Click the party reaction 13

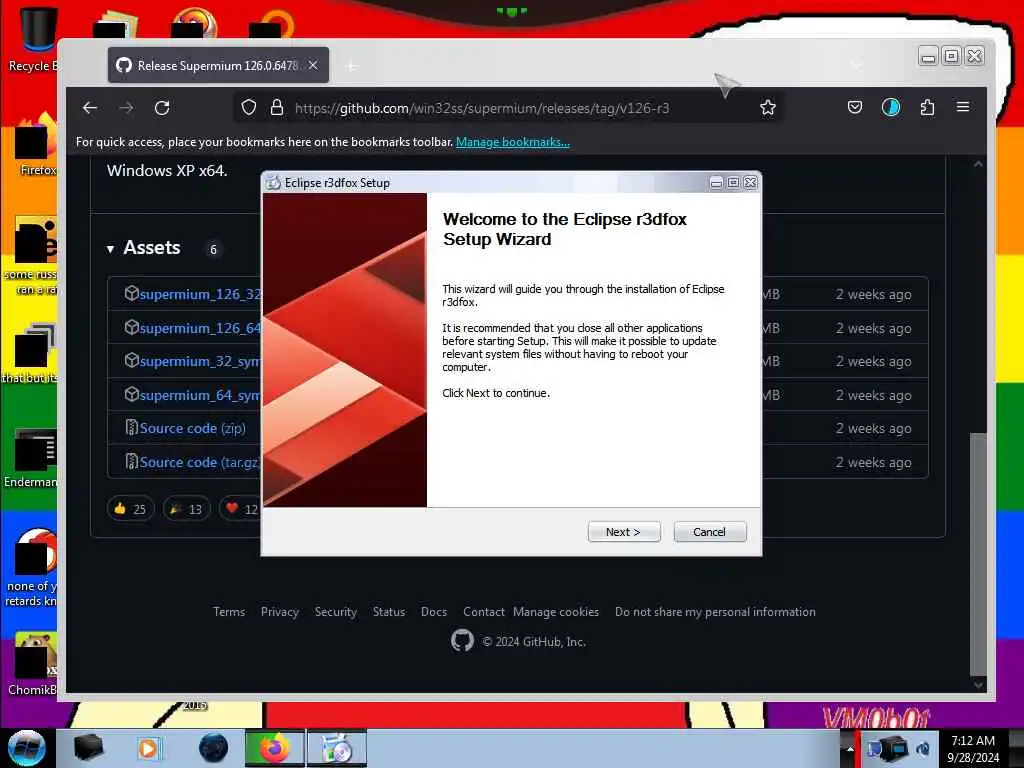click(186, 509)
